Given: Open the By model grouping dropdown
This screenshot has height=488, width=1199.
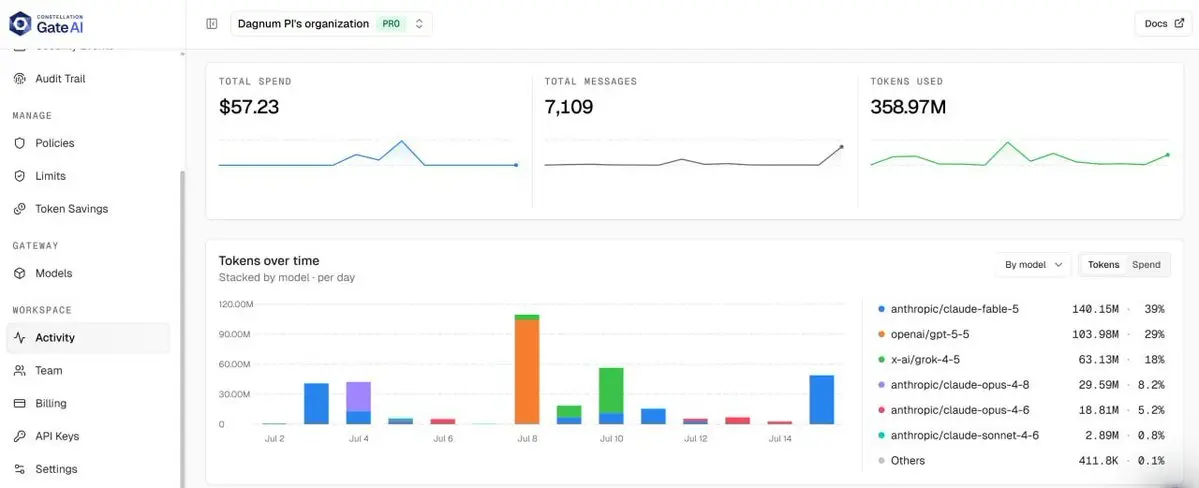Looking at the screenshot, I should coord(1033,265).
